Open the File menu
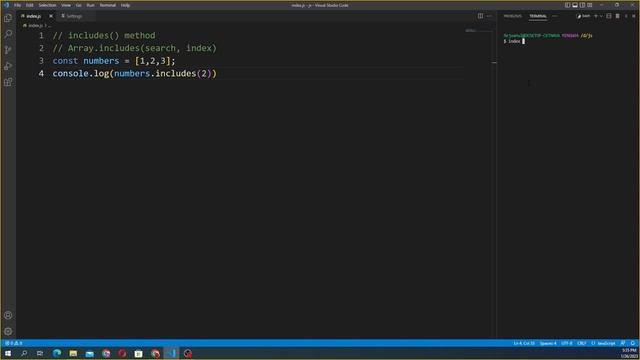 [17, 5]
